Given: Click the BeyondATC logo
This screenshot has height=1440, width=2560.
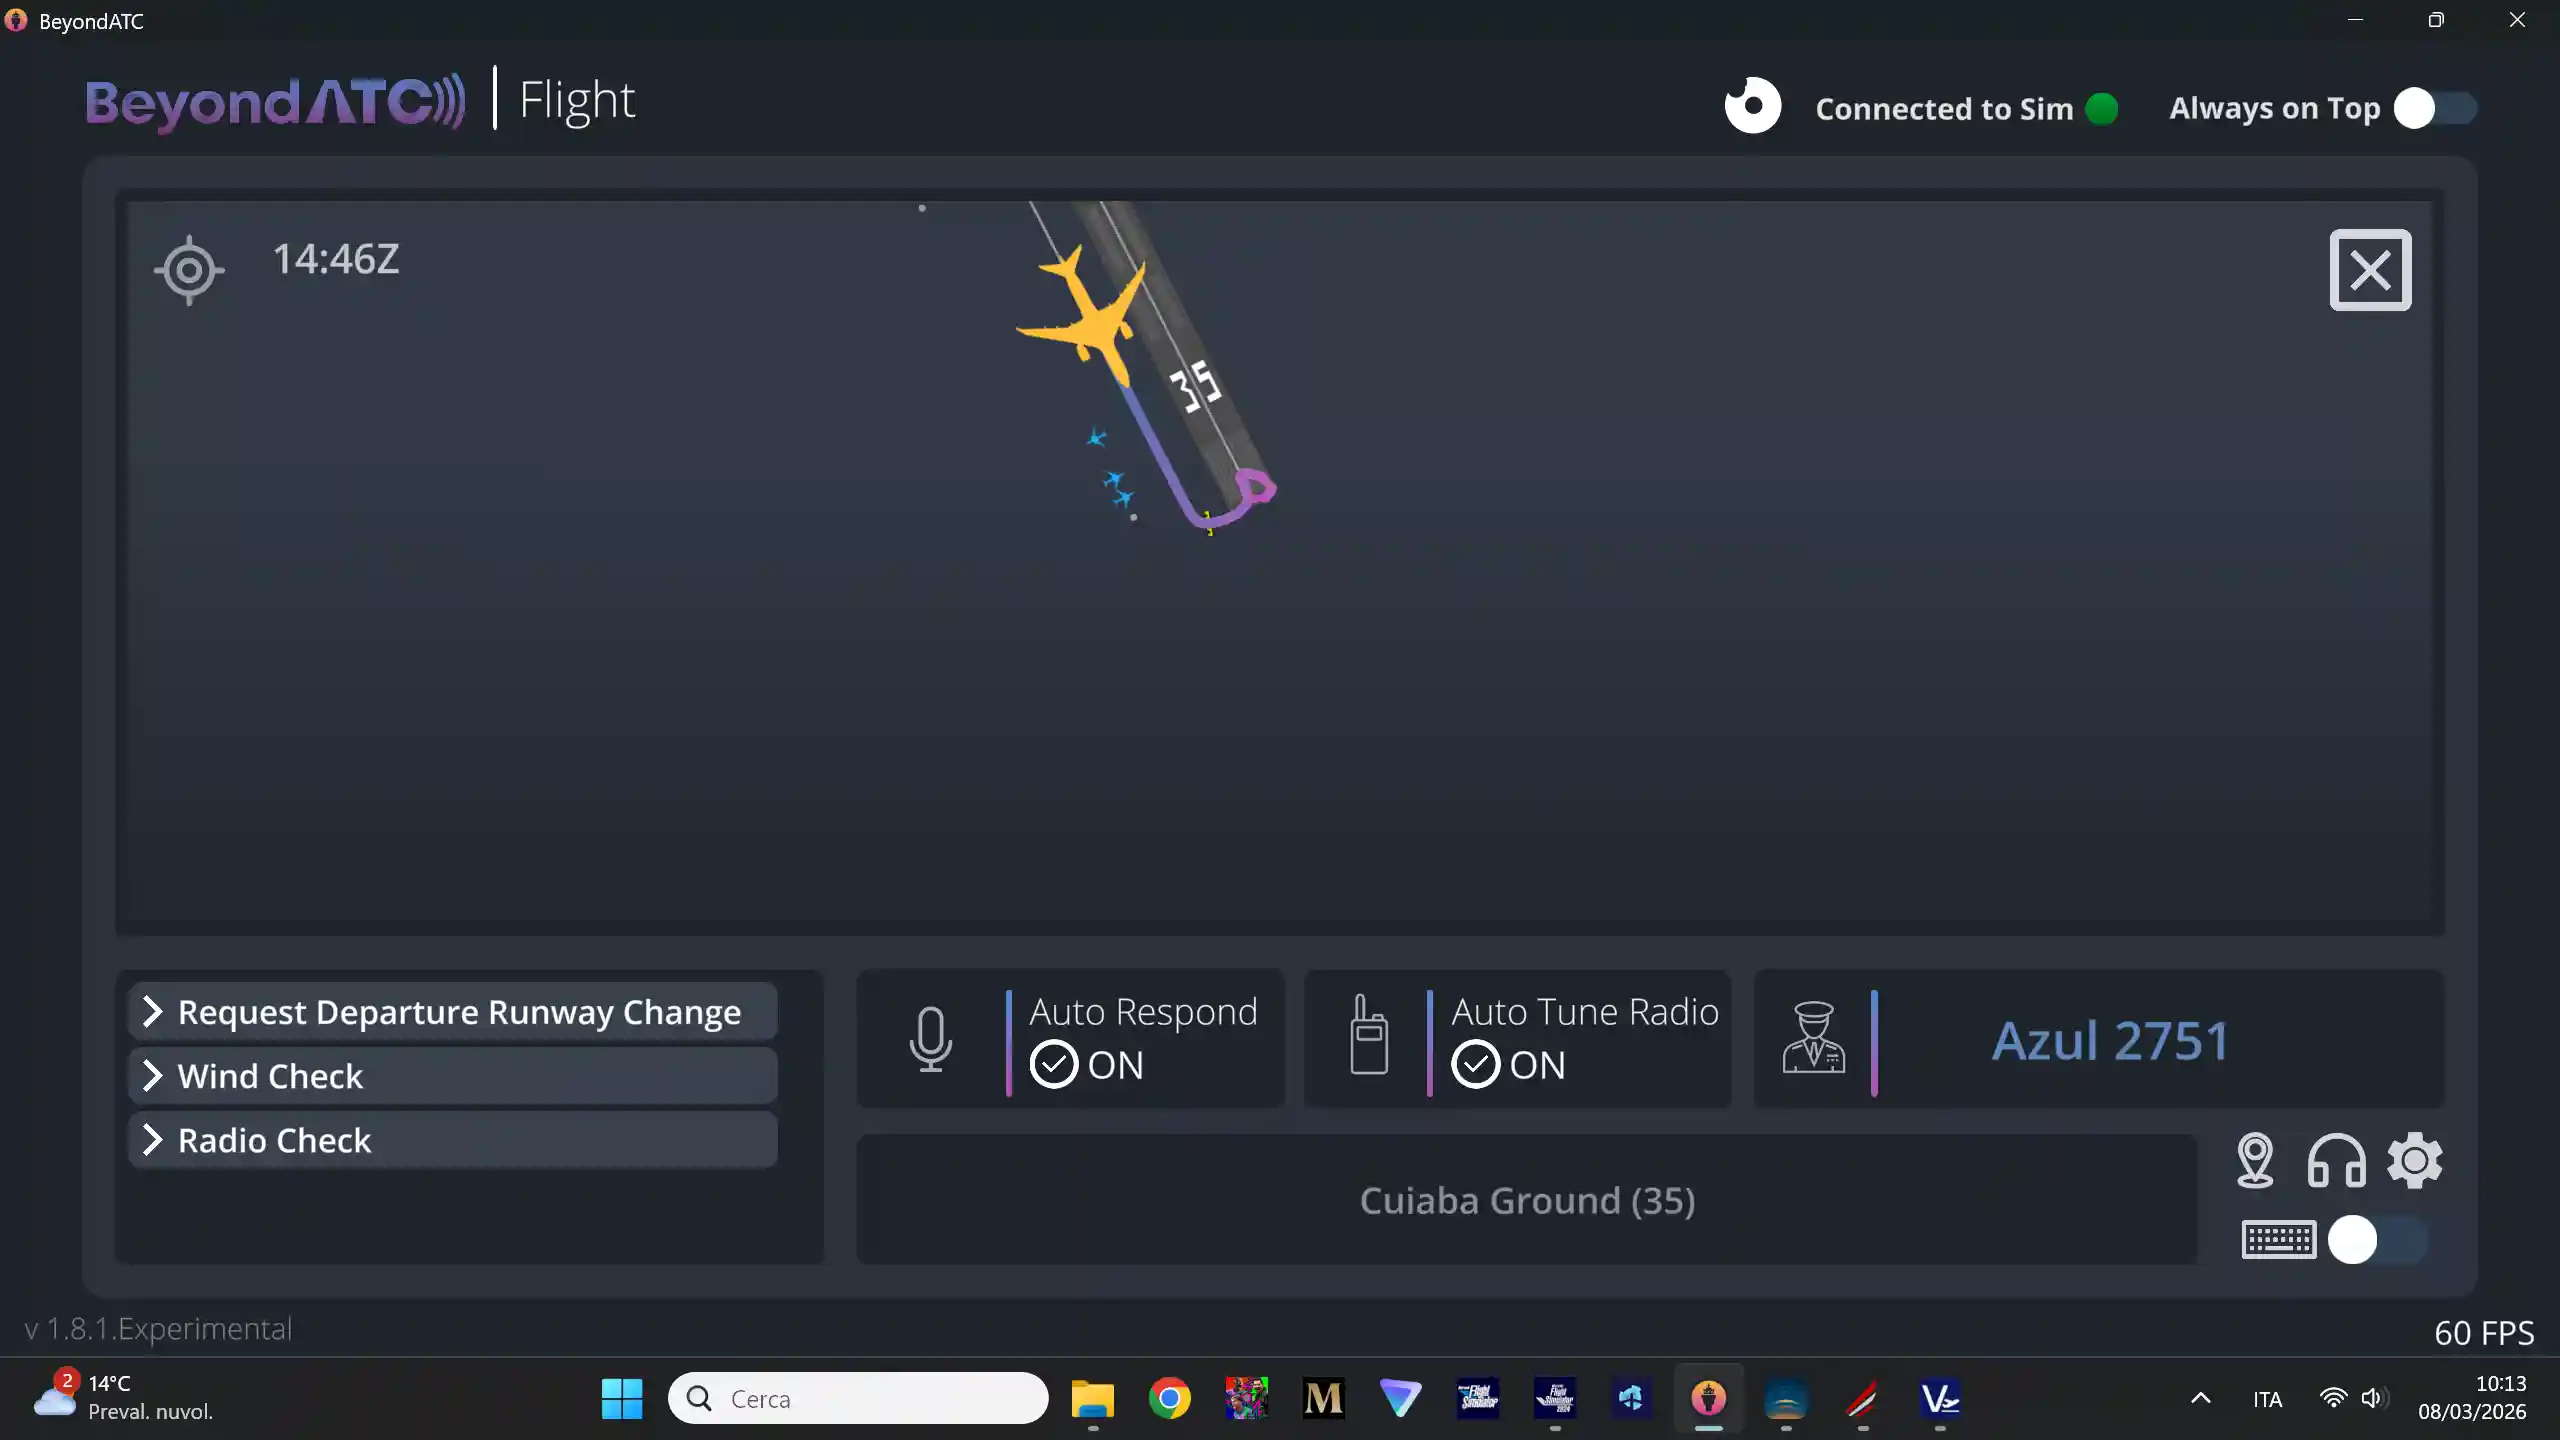Looking at the screenshot, I should click(275, 102).
